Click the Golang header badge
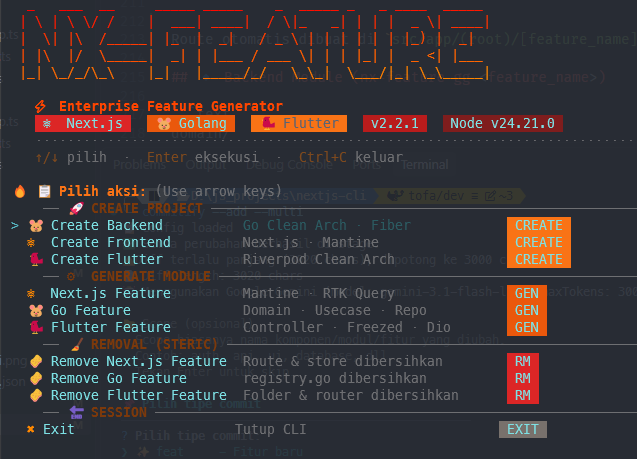The height and width of the screenshot is (459, 637). 191,123
